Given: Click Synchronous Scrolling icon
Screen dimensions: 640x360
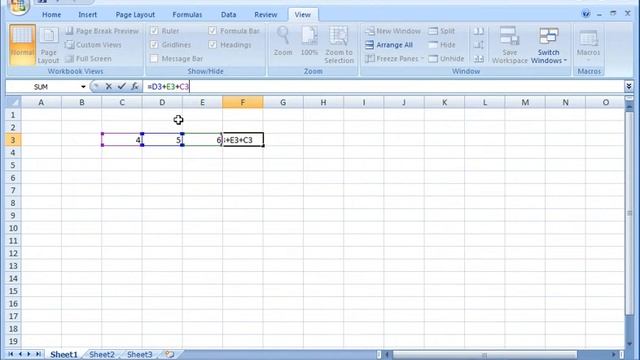Looking at the screenshot, I should pos(479,45).
